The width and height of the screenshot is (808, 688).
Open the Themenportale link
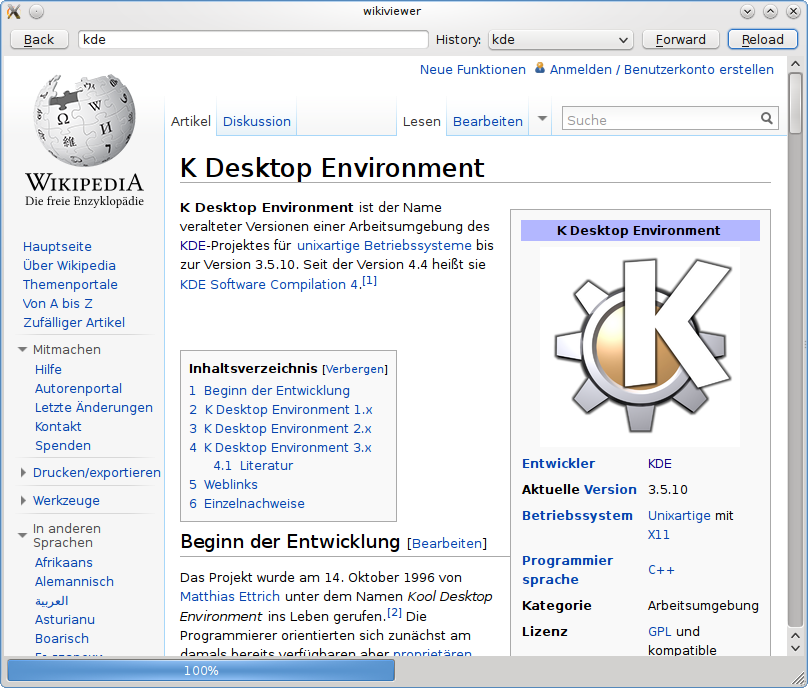[x=70, y=284]
